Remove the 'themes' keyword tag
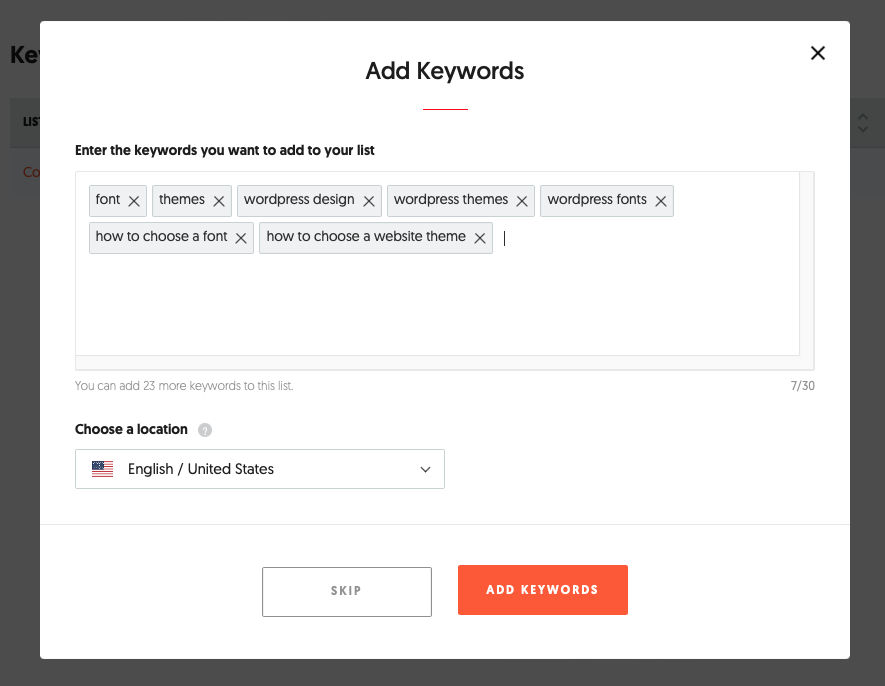Viewport: 885px width, 686px height. [219, 201]
